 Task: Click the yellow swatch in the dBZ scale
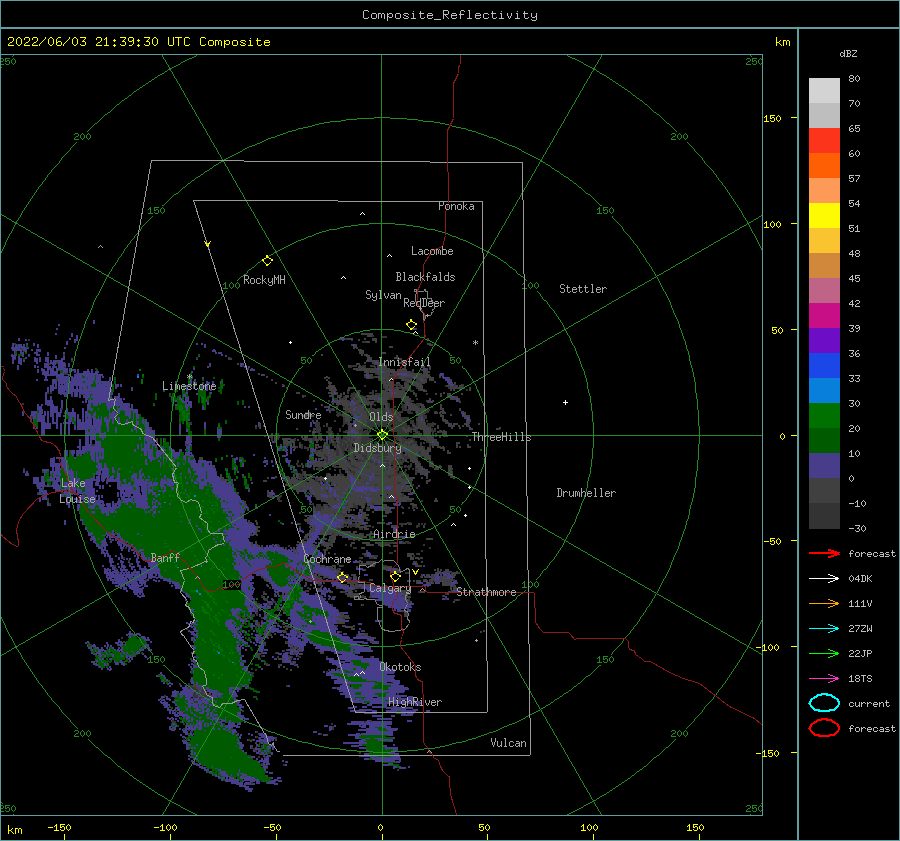824,216
